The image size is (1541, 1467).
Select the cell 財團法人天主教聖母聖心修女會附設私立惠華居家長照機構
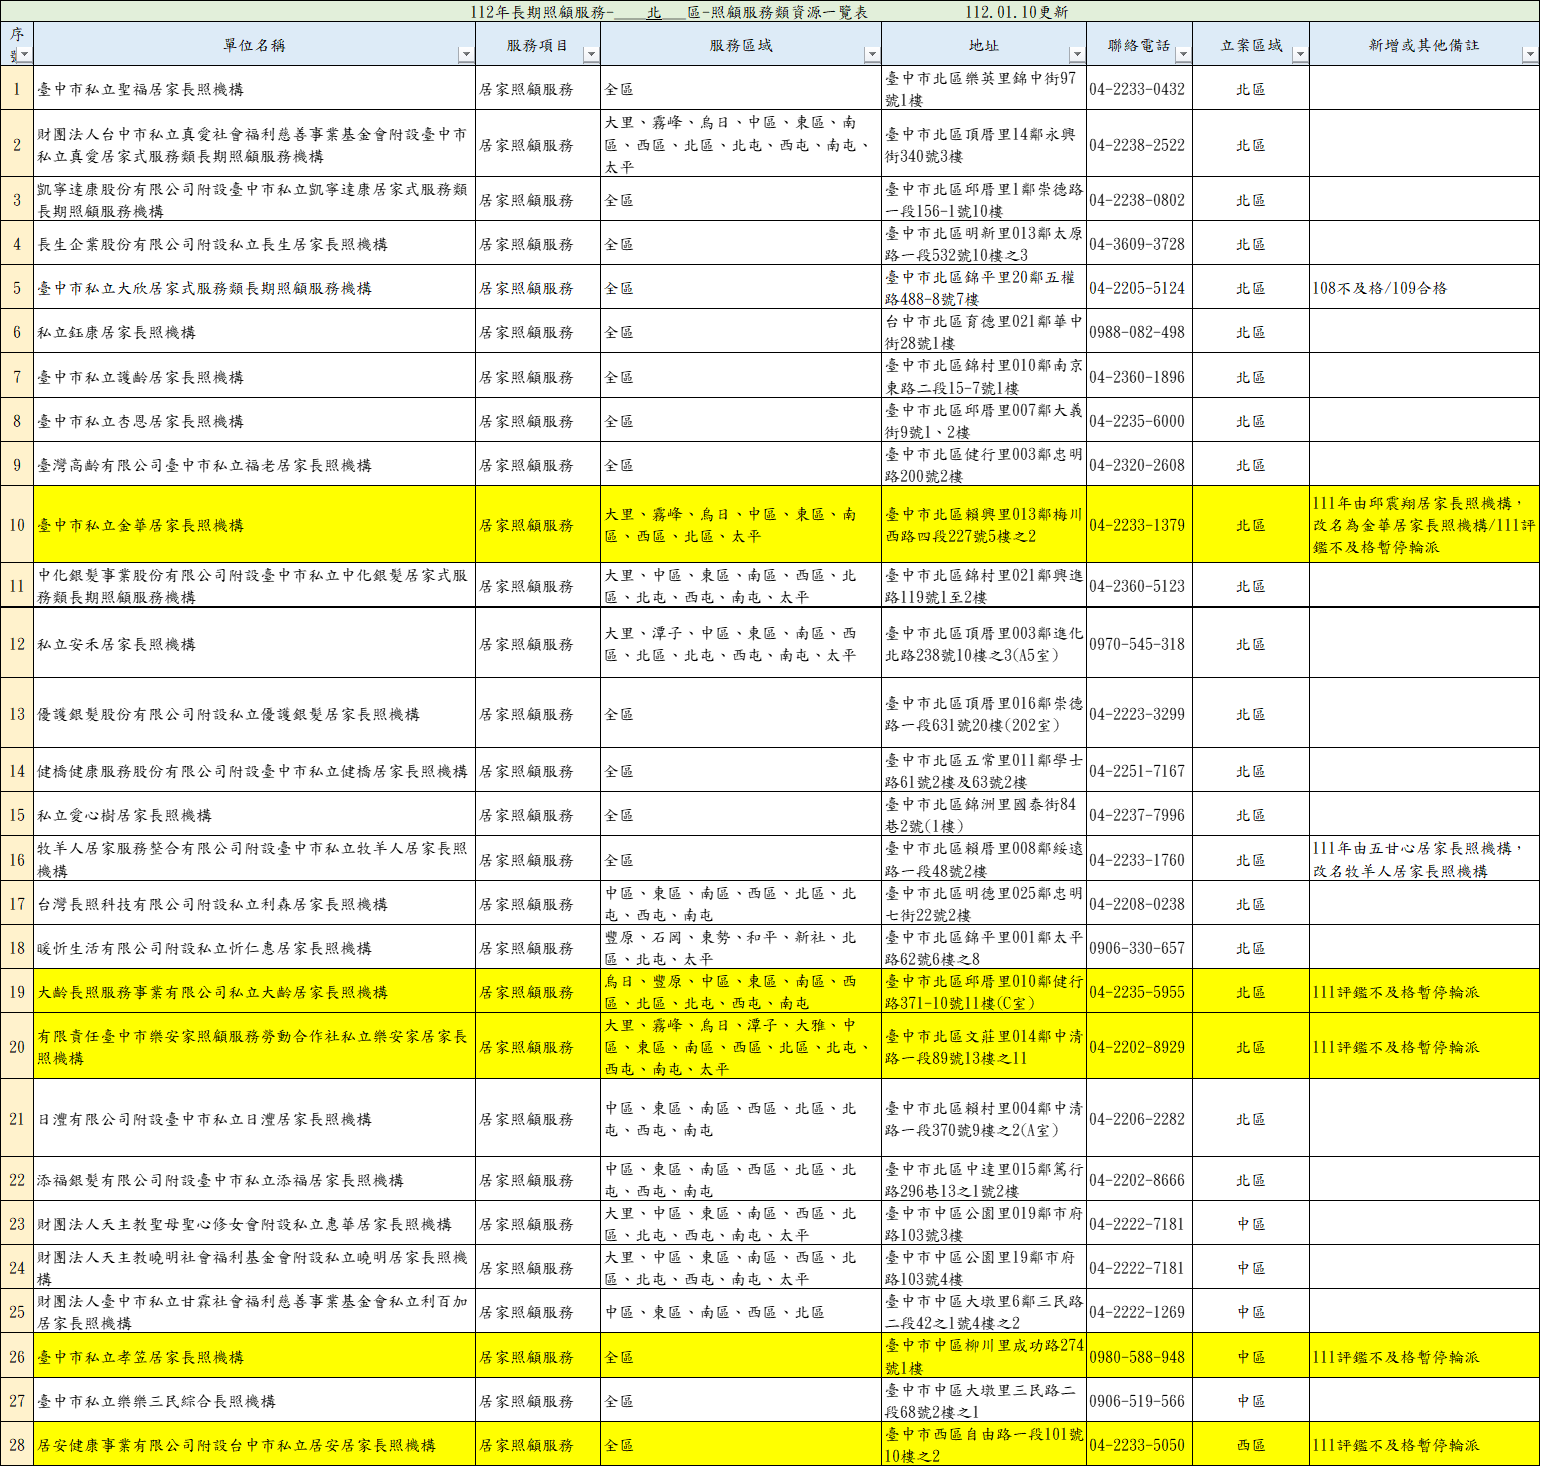coord(254,1224)
